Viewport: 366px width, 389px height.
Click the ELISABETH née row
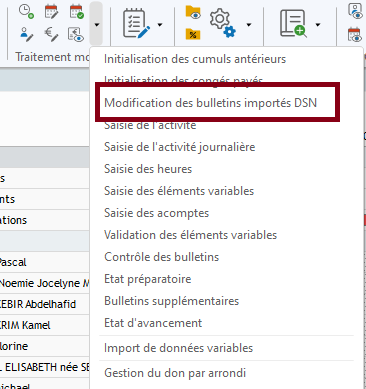[x=45, y=367]
